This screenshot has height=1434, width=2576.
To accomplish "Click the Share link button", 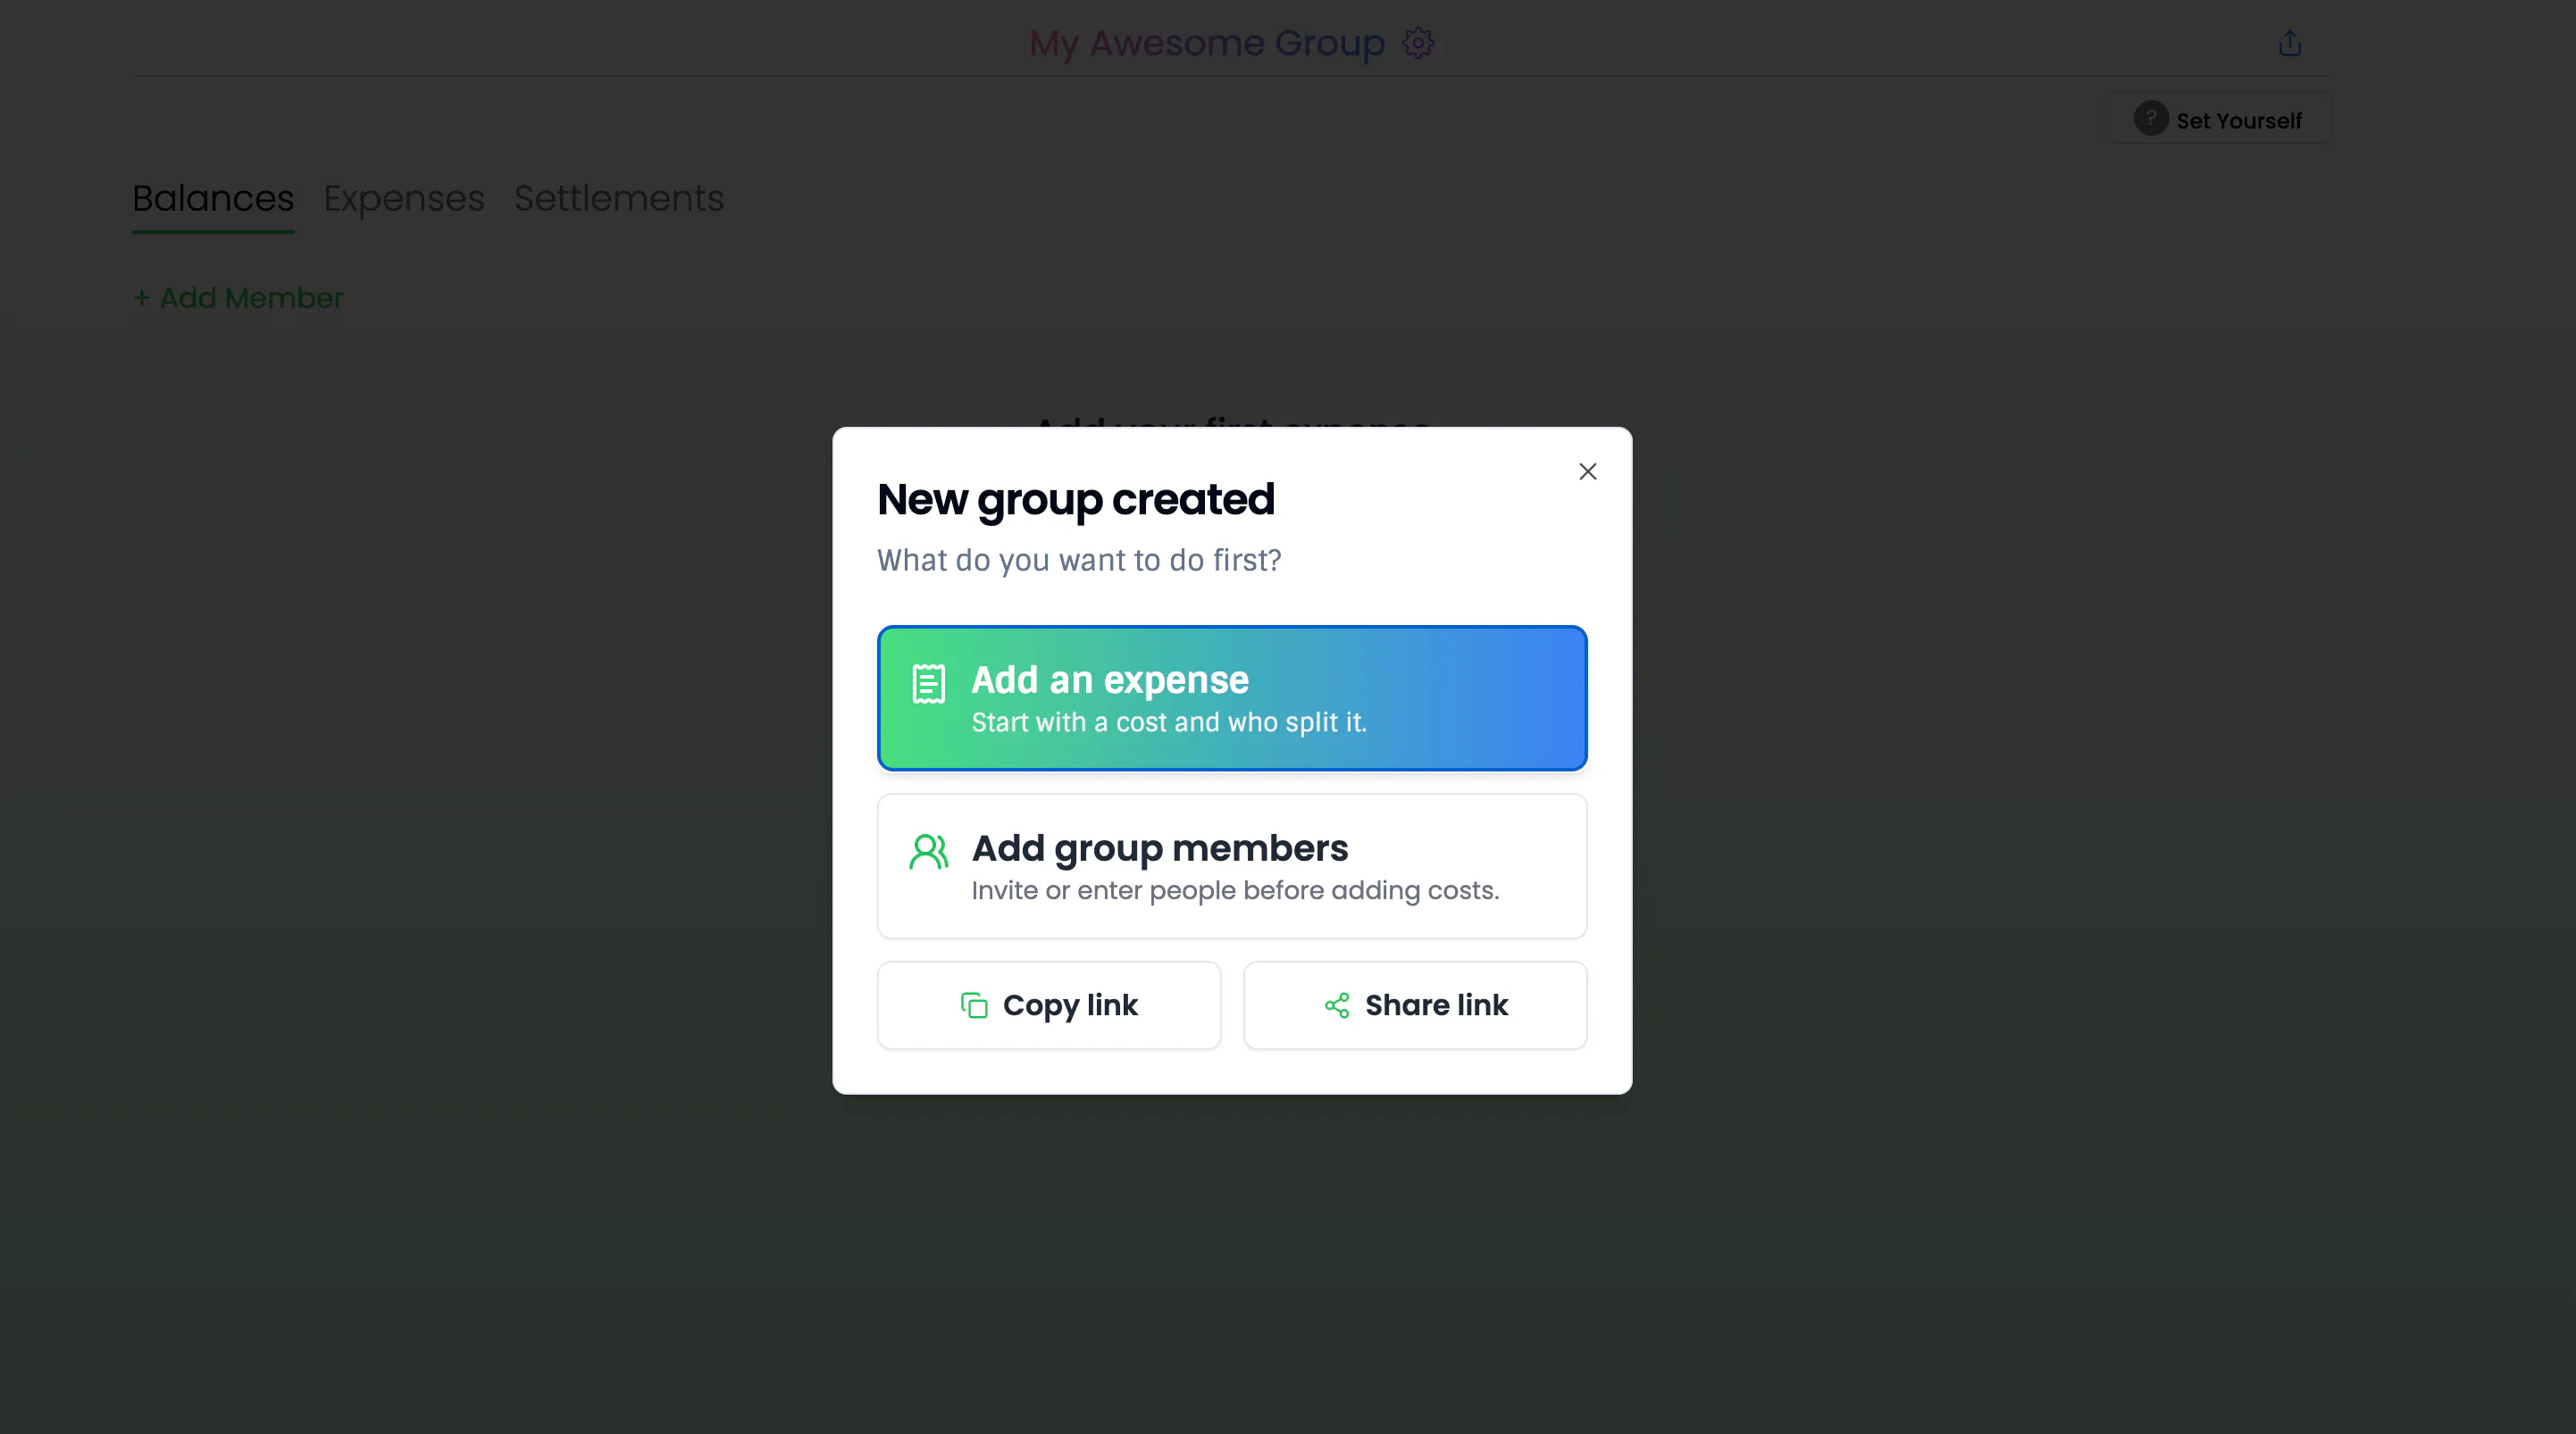I will click(x=1415, y=1005).
